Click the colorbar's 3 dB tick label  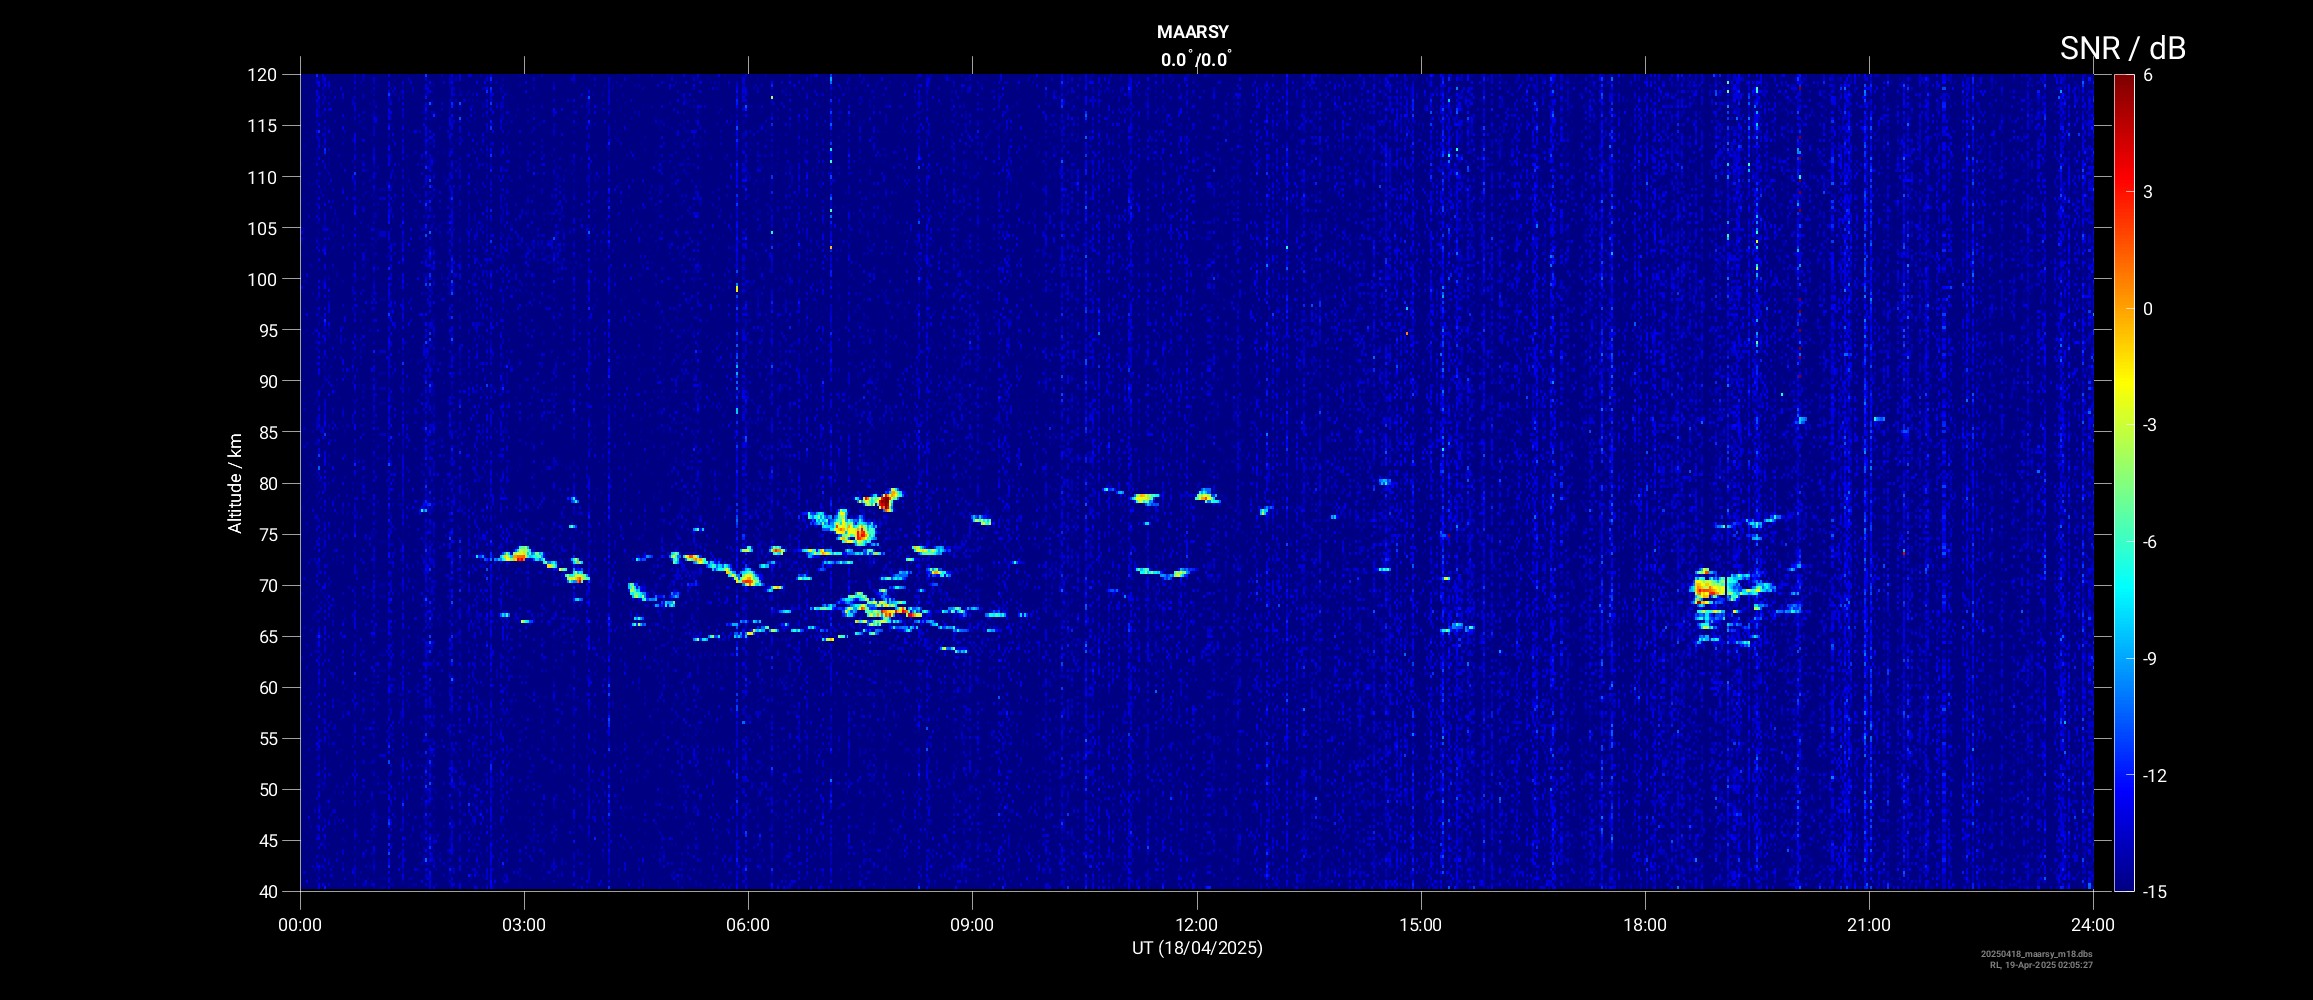2148,192
